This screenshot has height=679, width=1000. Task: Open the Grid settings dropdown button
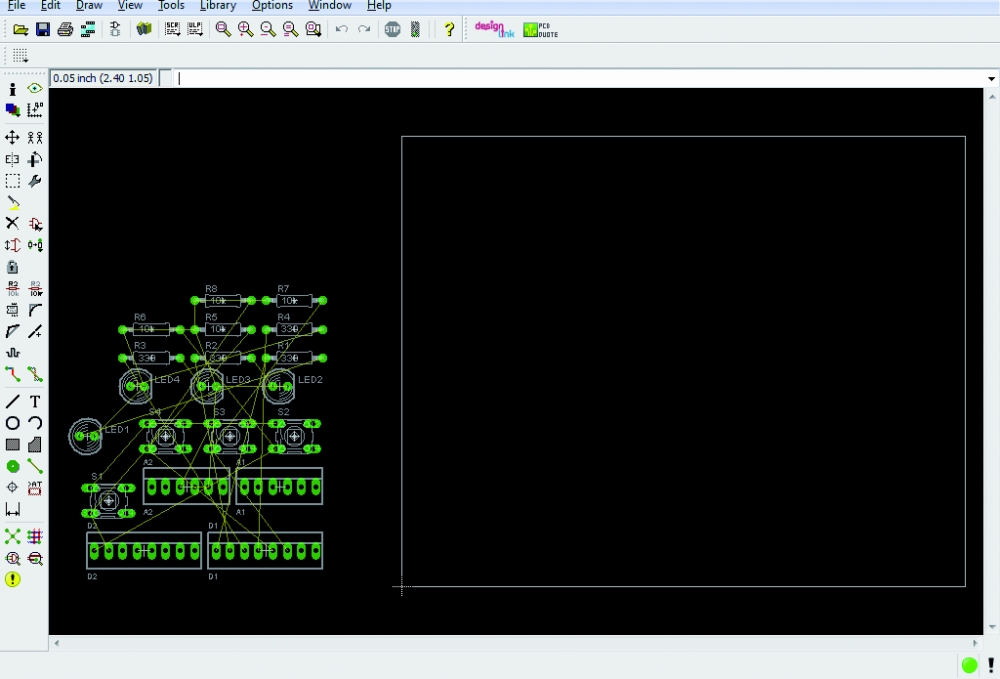point(20,55)
